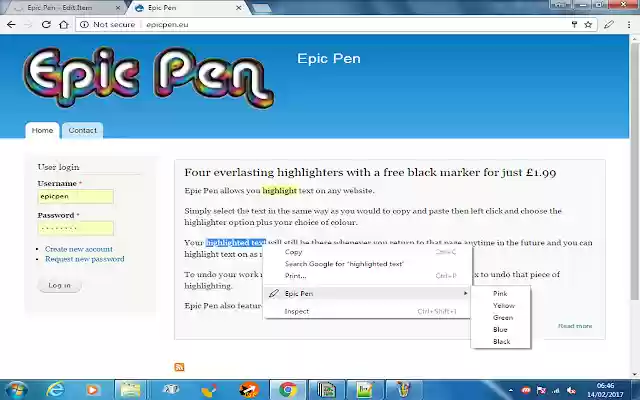
Task: Open the Home page tab
Action: click(x=42, y=131)
